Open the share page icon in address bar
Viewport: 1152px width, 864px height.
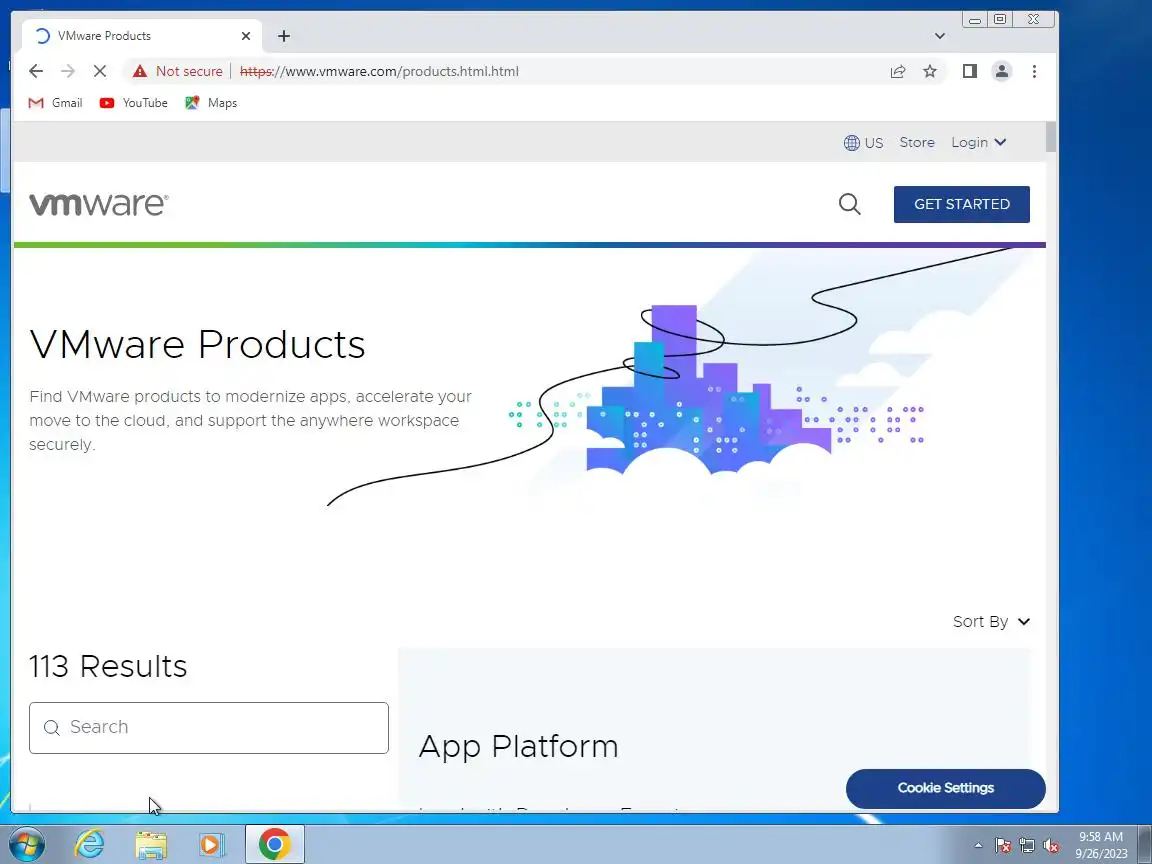click(898, 71)
